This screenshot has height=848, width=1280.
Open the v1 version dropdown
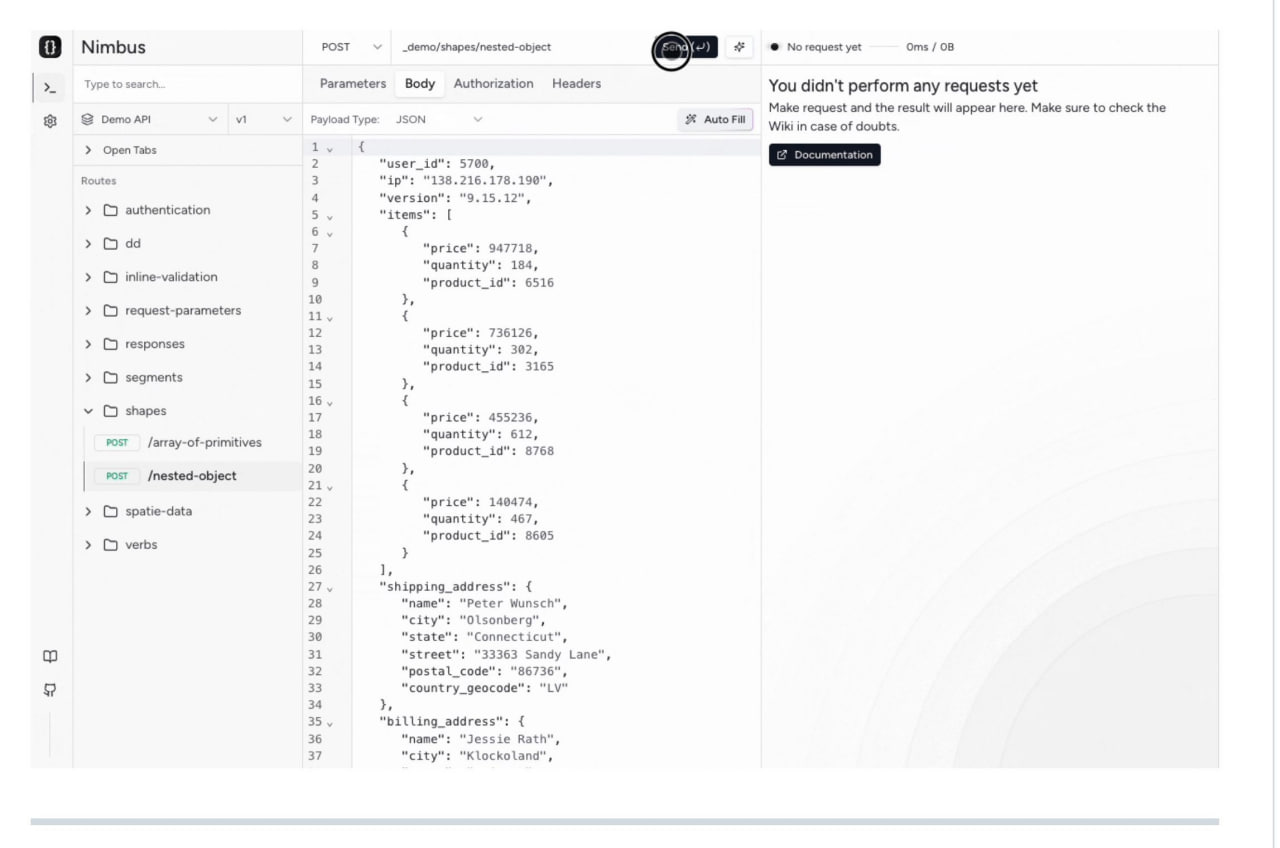264,120
